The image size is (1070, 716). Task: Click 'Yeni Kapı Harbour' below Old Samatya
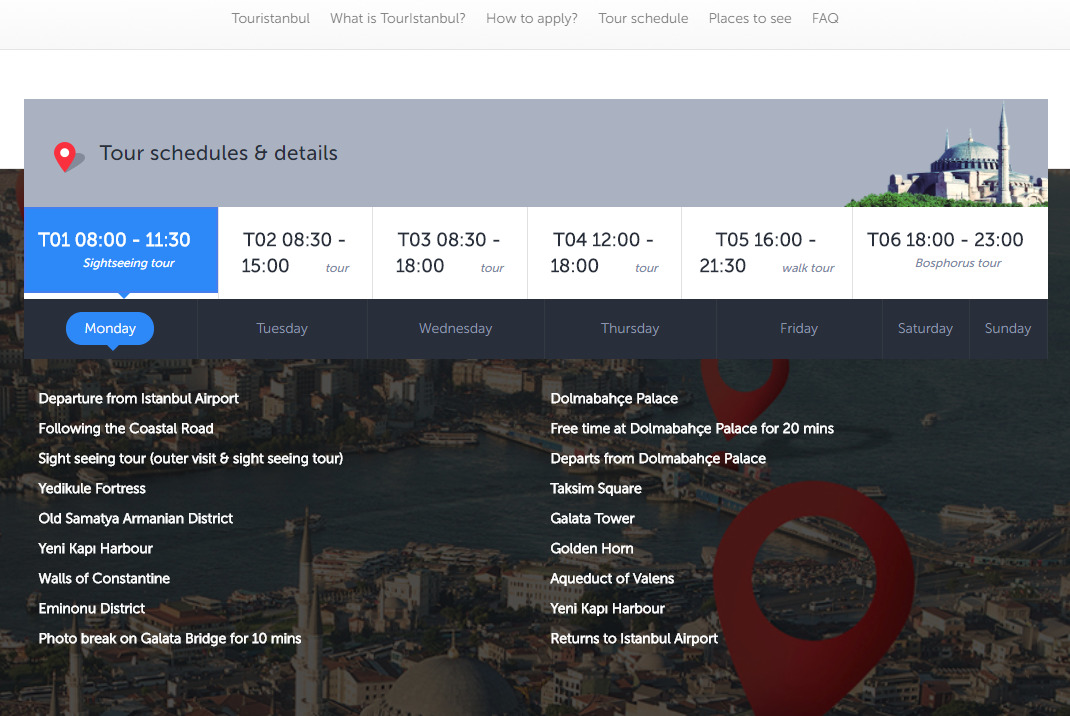pos(96,549)
